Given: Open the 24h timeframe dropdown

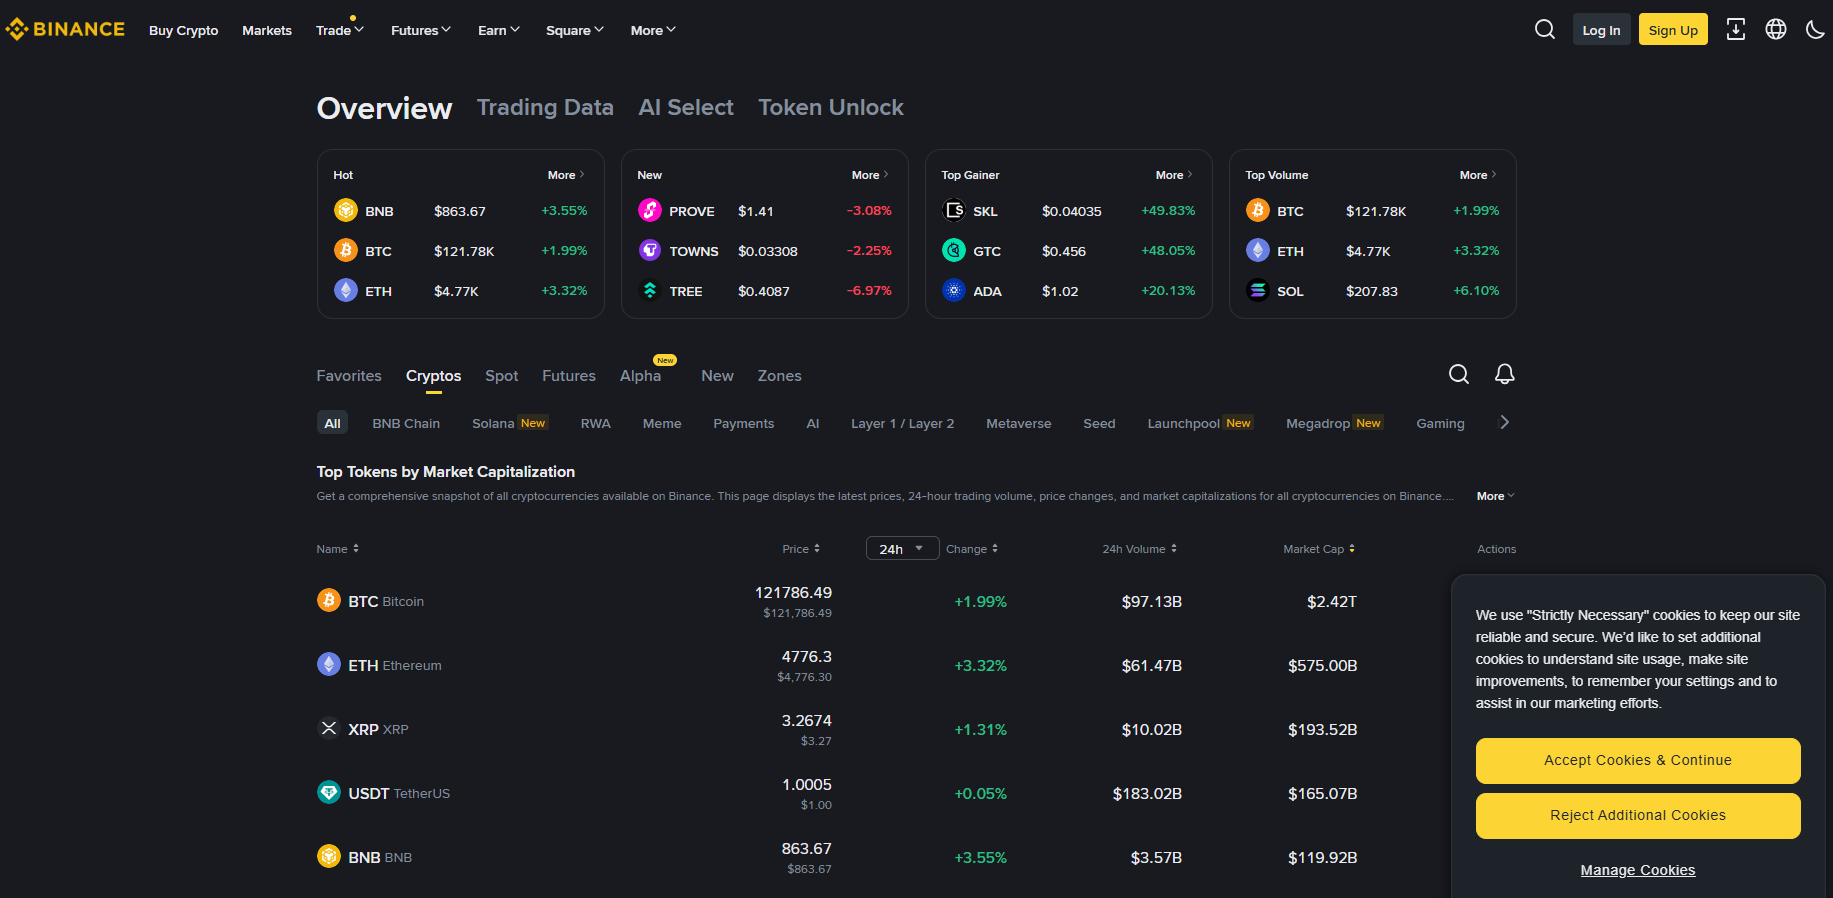Looking at the screenshot, I should tap(902, 548).
